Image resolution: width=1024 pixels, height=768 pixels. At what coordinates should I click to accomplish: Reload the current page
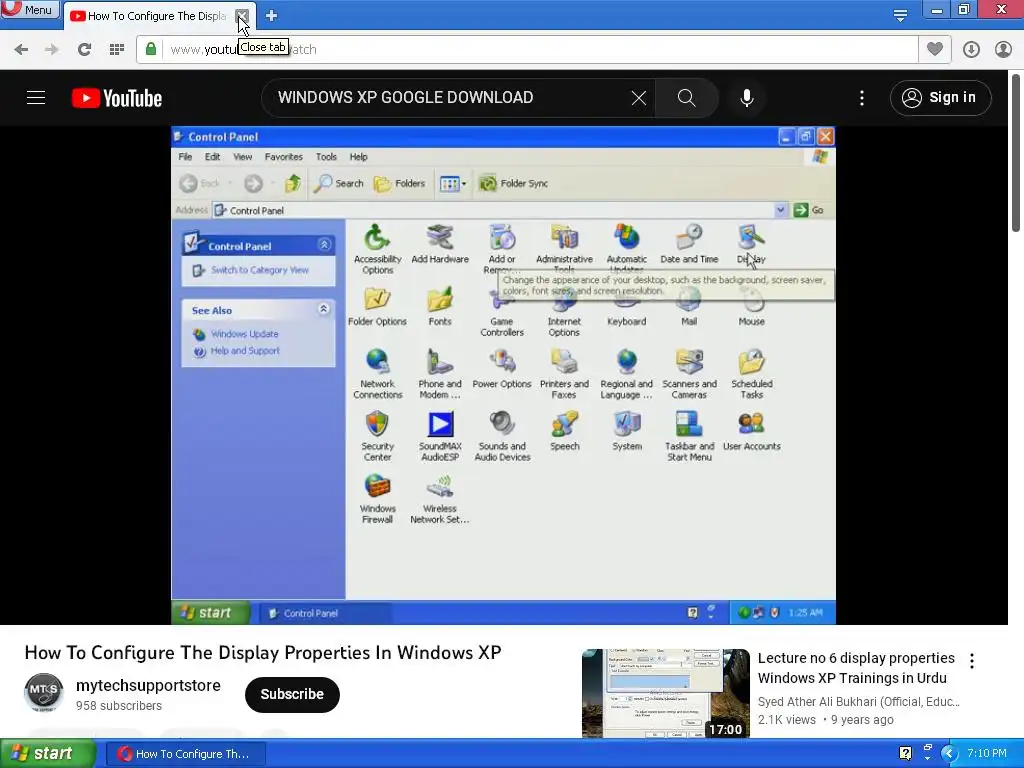pos(84,49)
